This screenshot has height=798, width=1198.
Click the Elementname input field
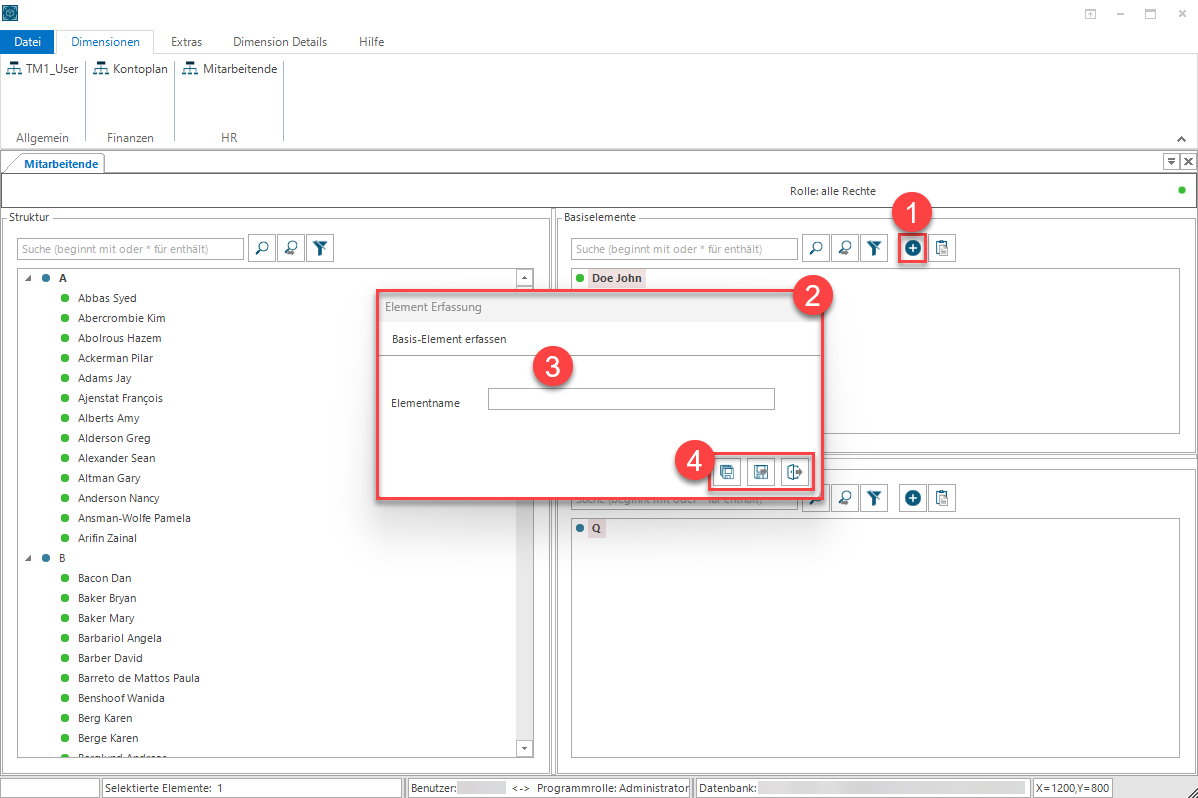pyautogui.click(x=631, y=399)
